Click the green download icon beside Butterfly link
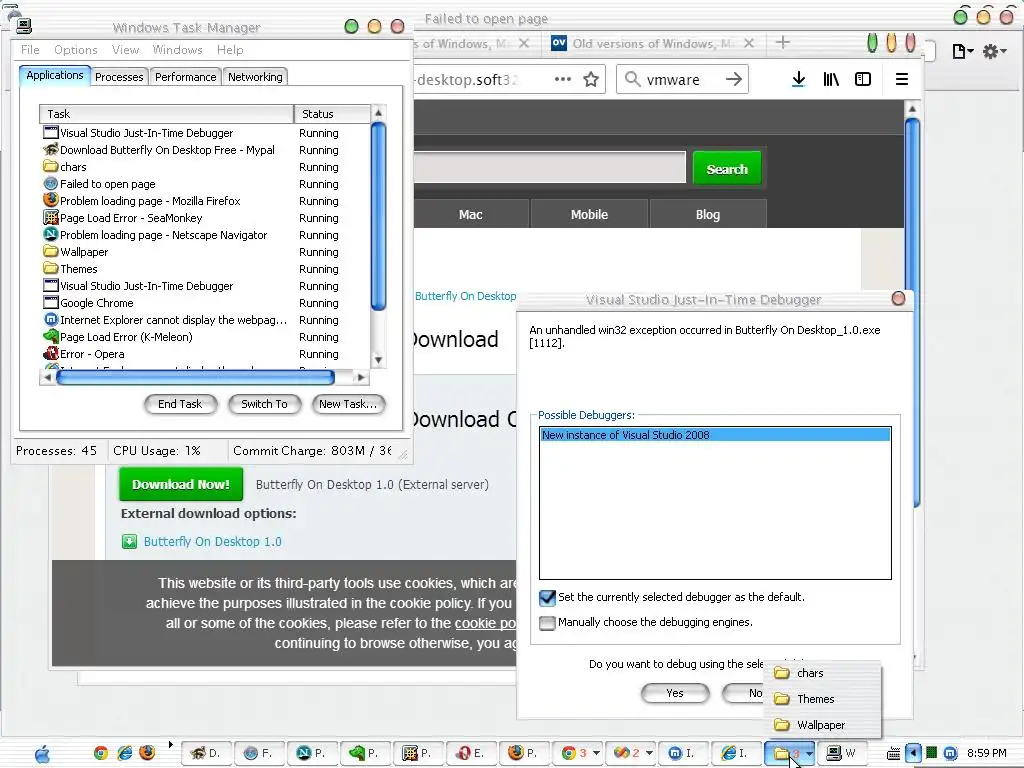 coord(129,541)
